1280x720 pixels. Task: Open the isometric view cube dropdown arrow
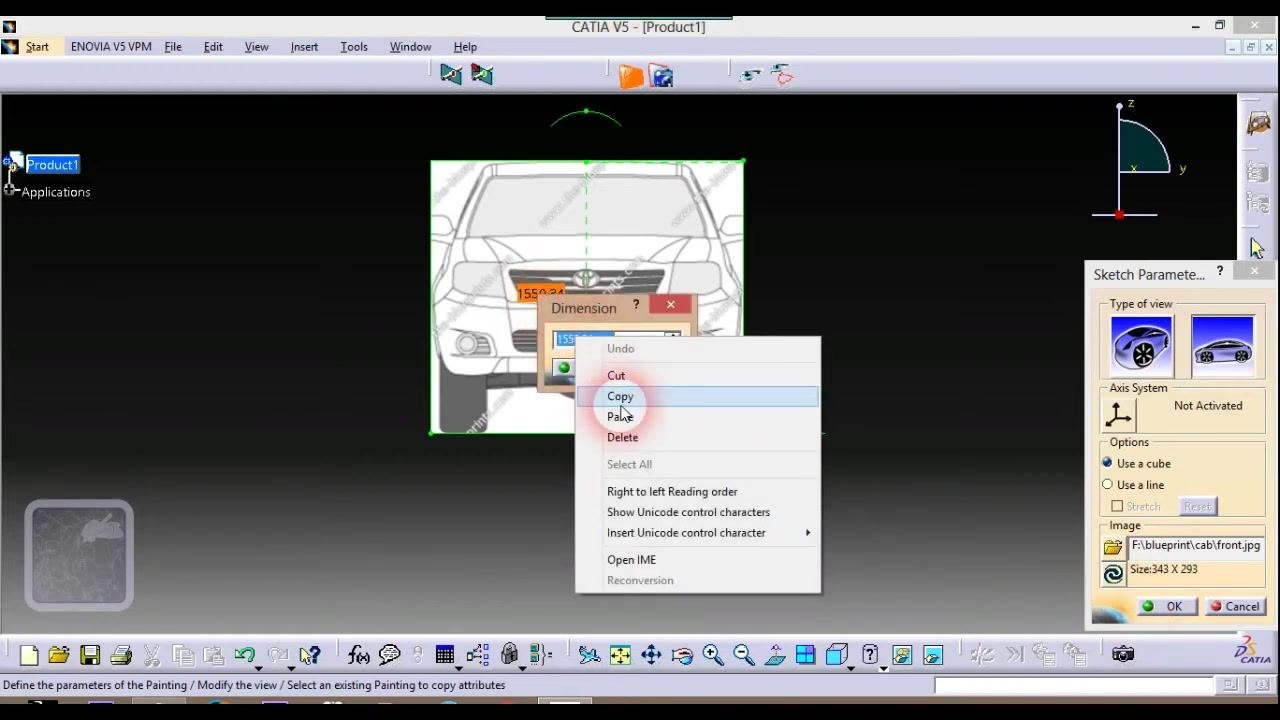(851, 668)
